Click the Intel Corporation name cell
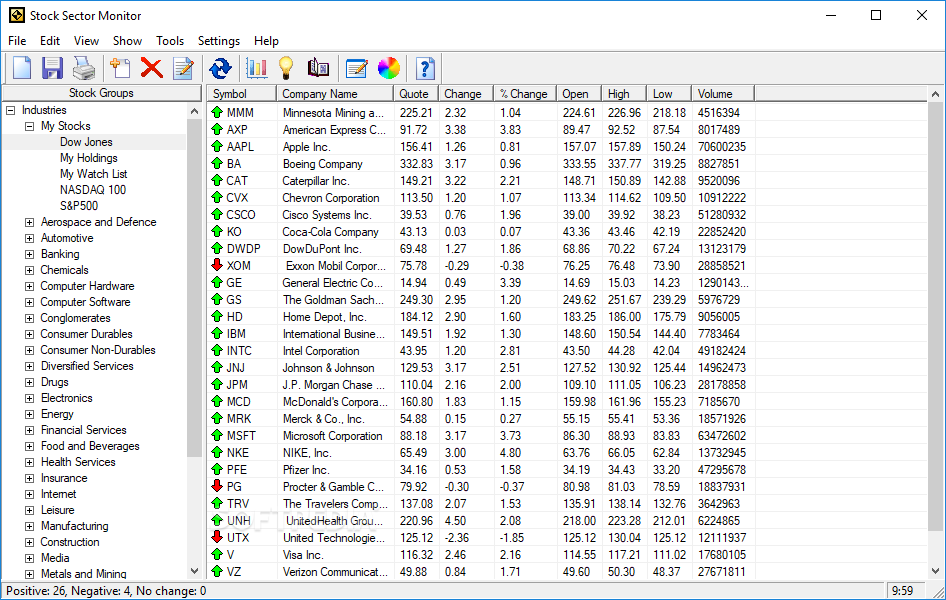Image resolution: width=946 pixels, height=600 pixels. pos(321,351)
